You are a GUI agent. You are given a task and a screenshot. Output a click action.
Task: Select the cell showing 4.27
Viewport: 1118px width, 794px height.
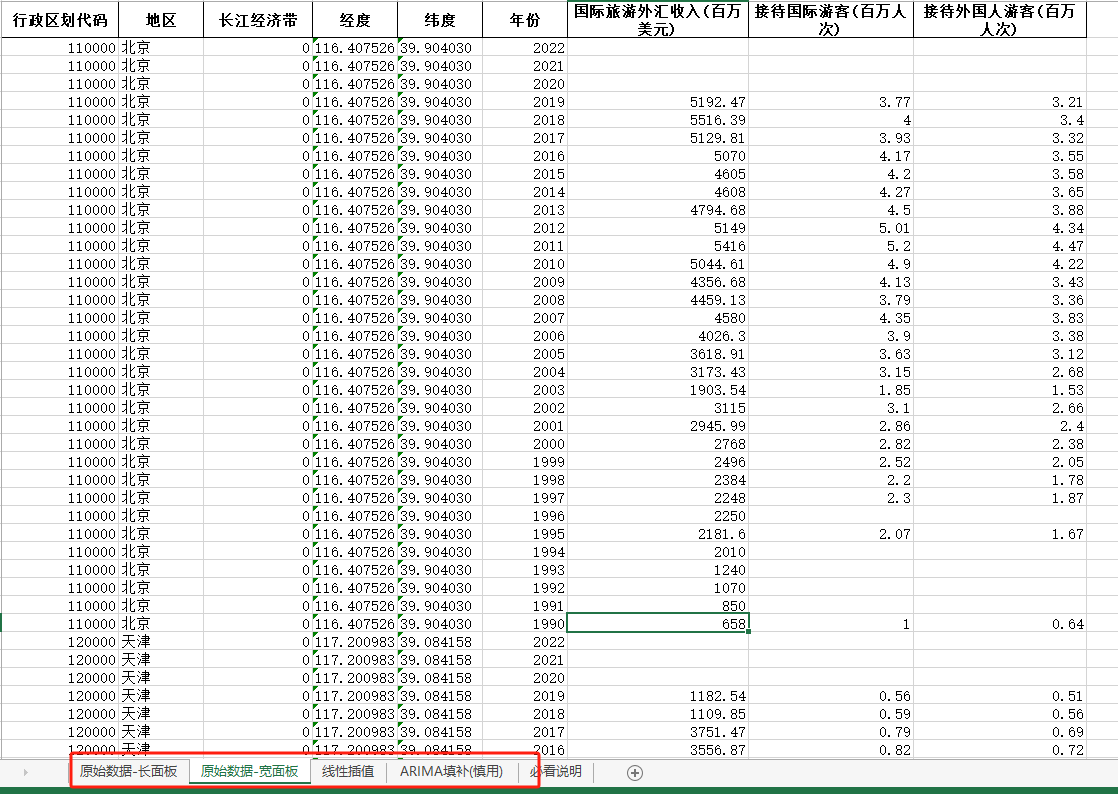831,192
